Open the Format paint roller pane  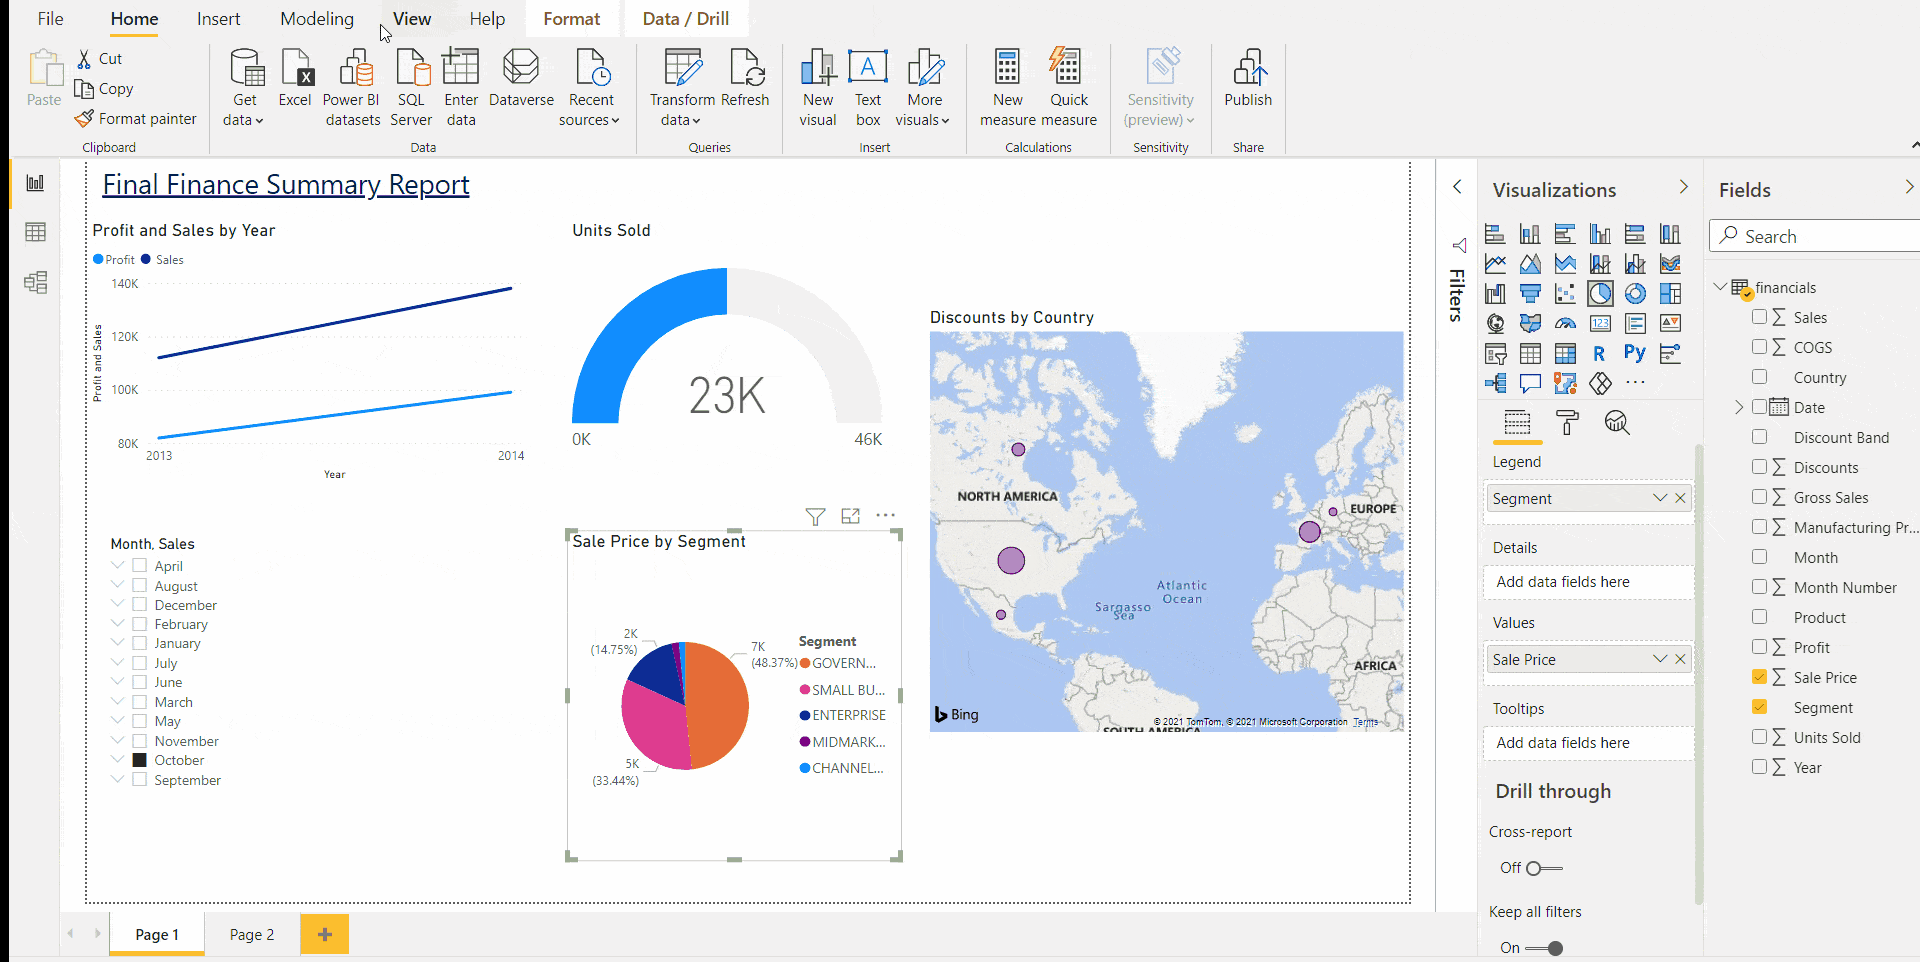[x=1567, y=423]
